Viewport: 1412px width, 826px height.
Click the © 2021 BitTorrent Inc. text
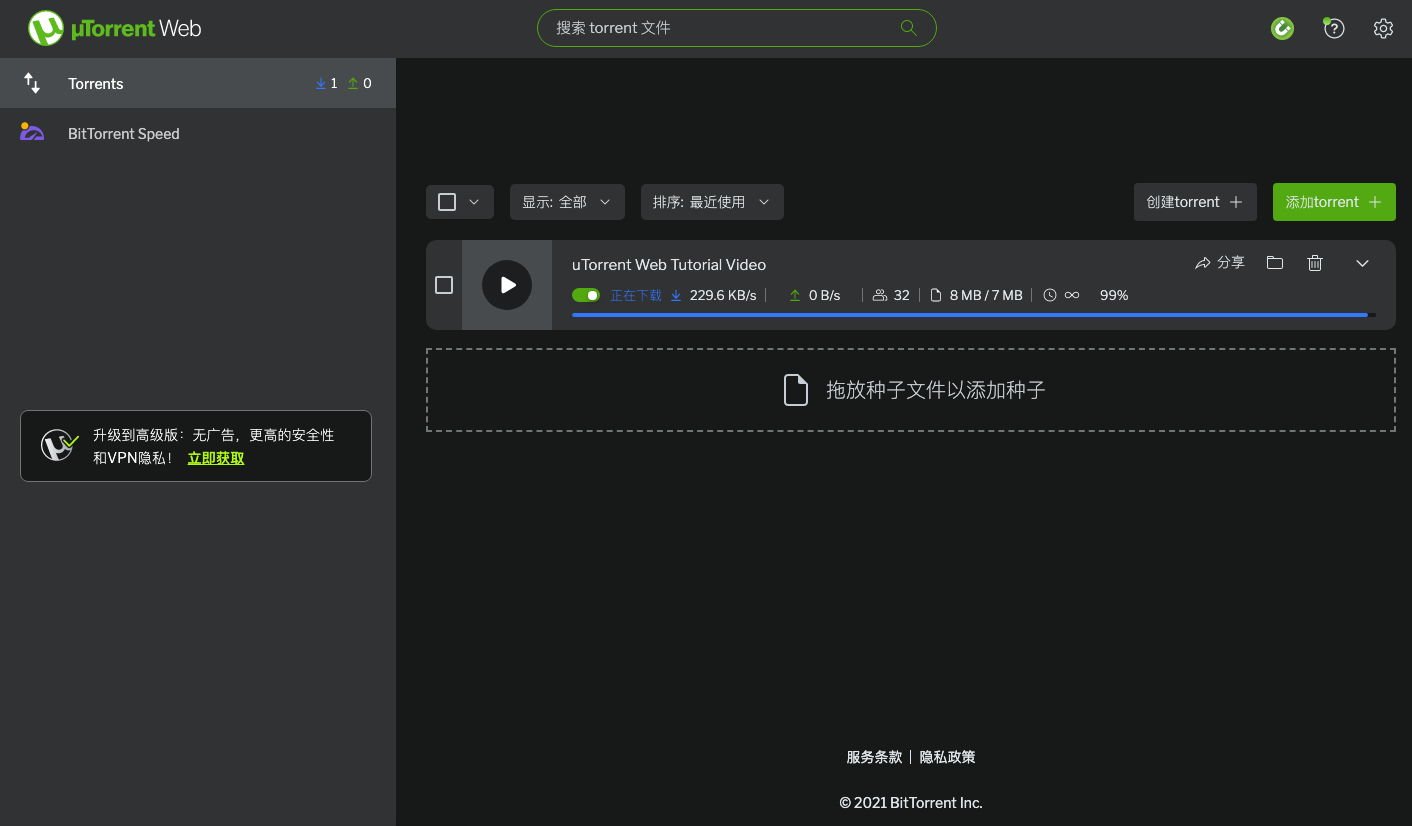[x=911, y=803]
